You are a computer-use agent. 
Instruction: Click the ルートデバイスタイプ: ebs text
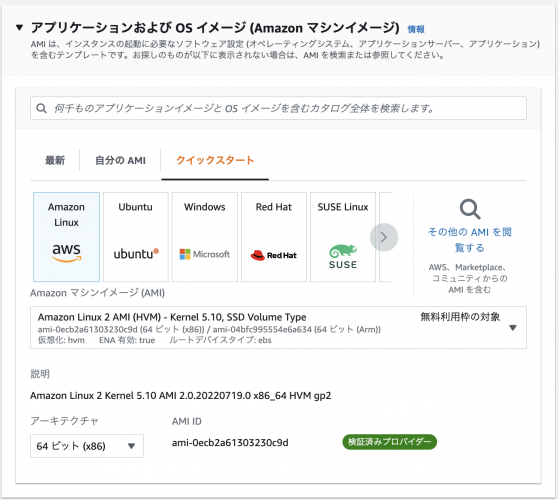(220, 340)
